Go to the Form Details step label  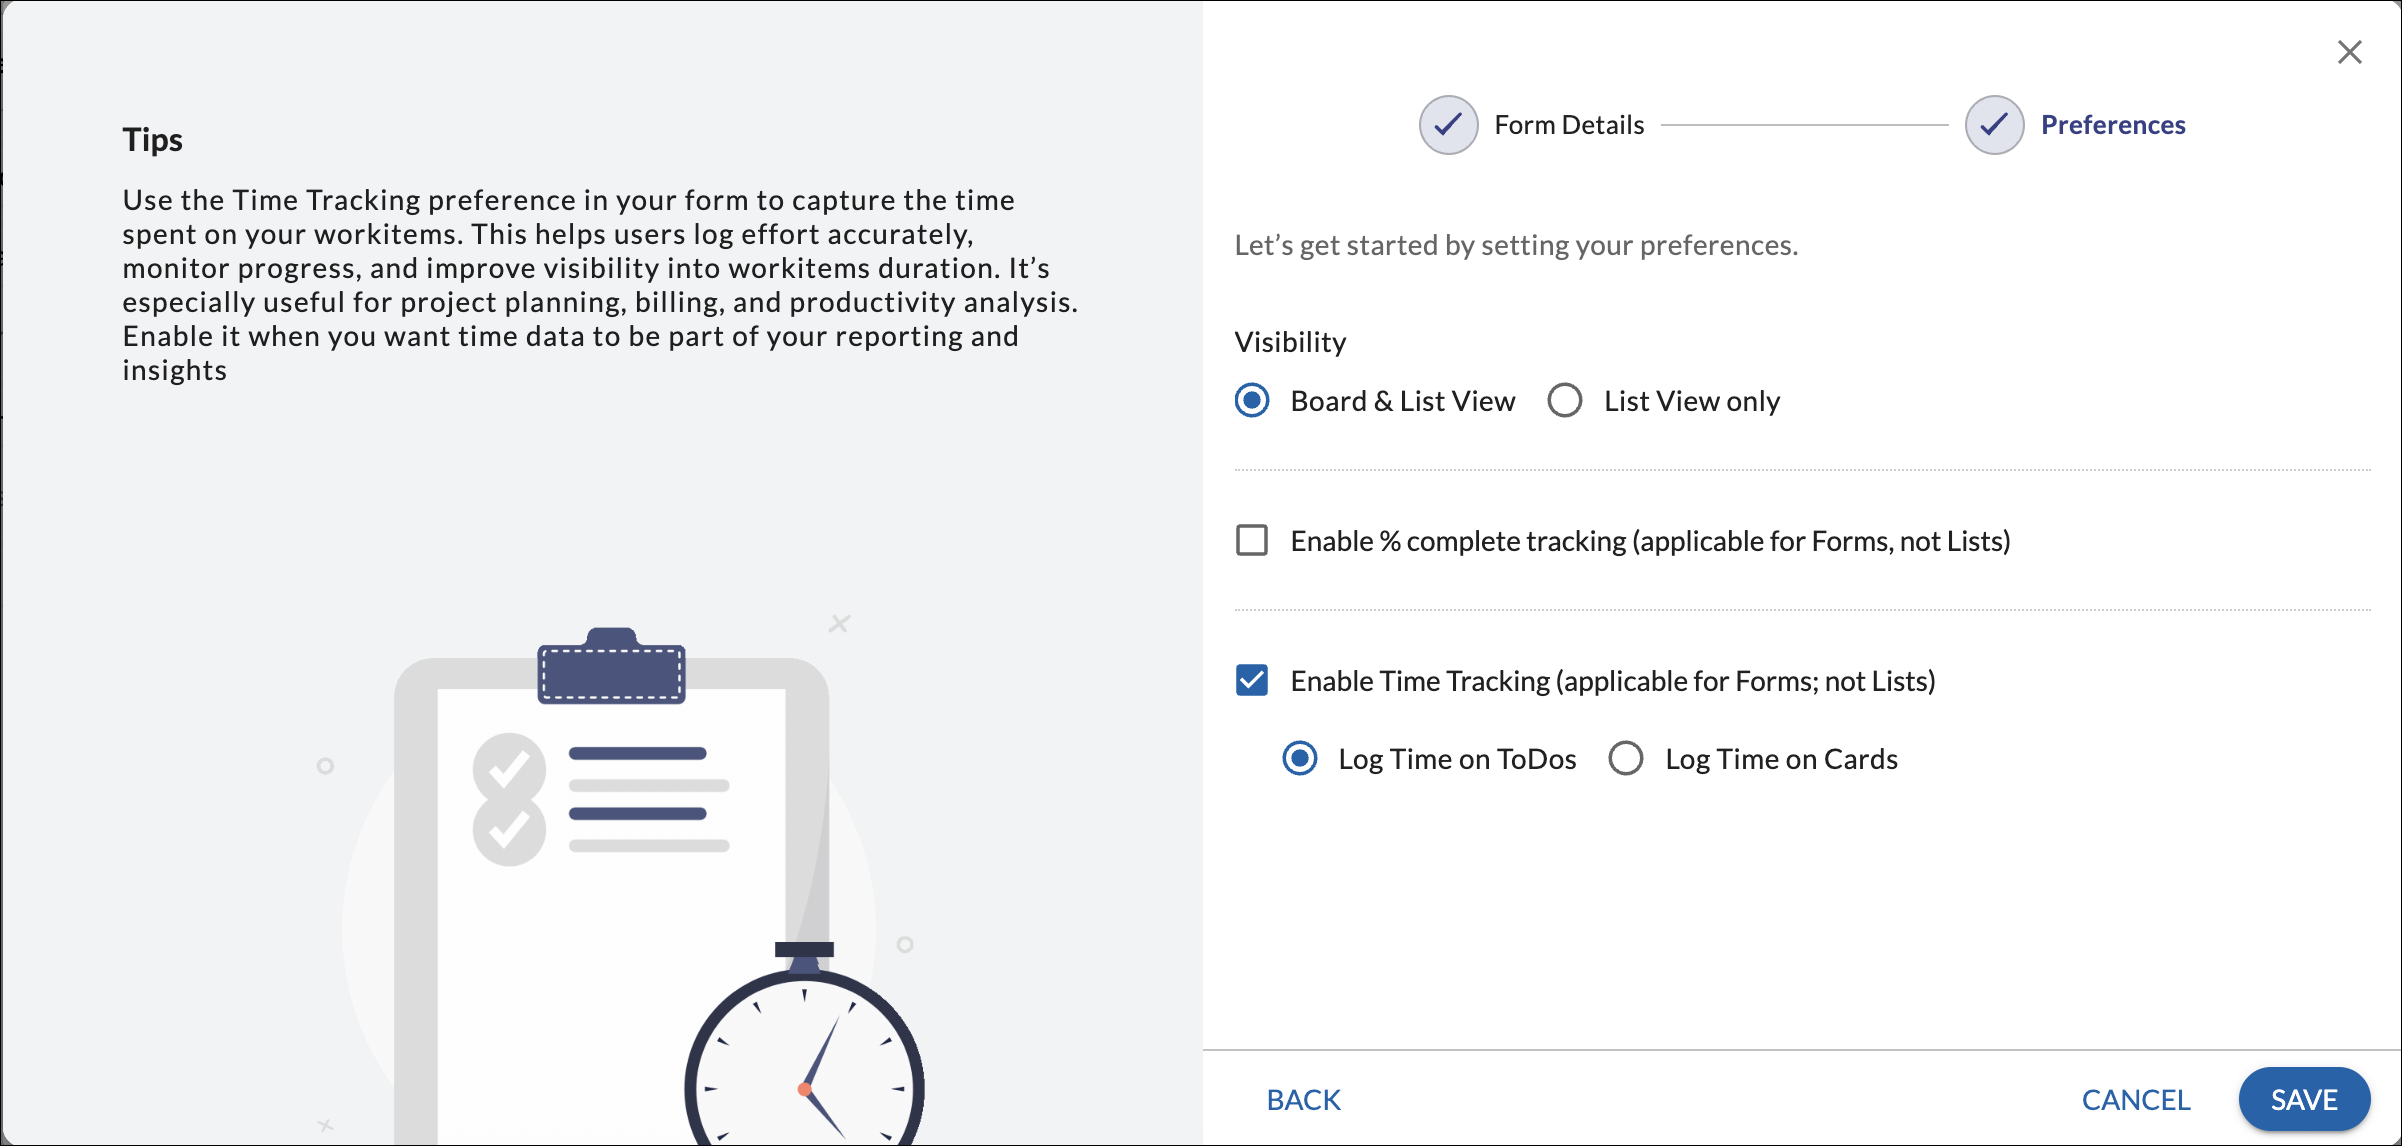point(1569,125)
